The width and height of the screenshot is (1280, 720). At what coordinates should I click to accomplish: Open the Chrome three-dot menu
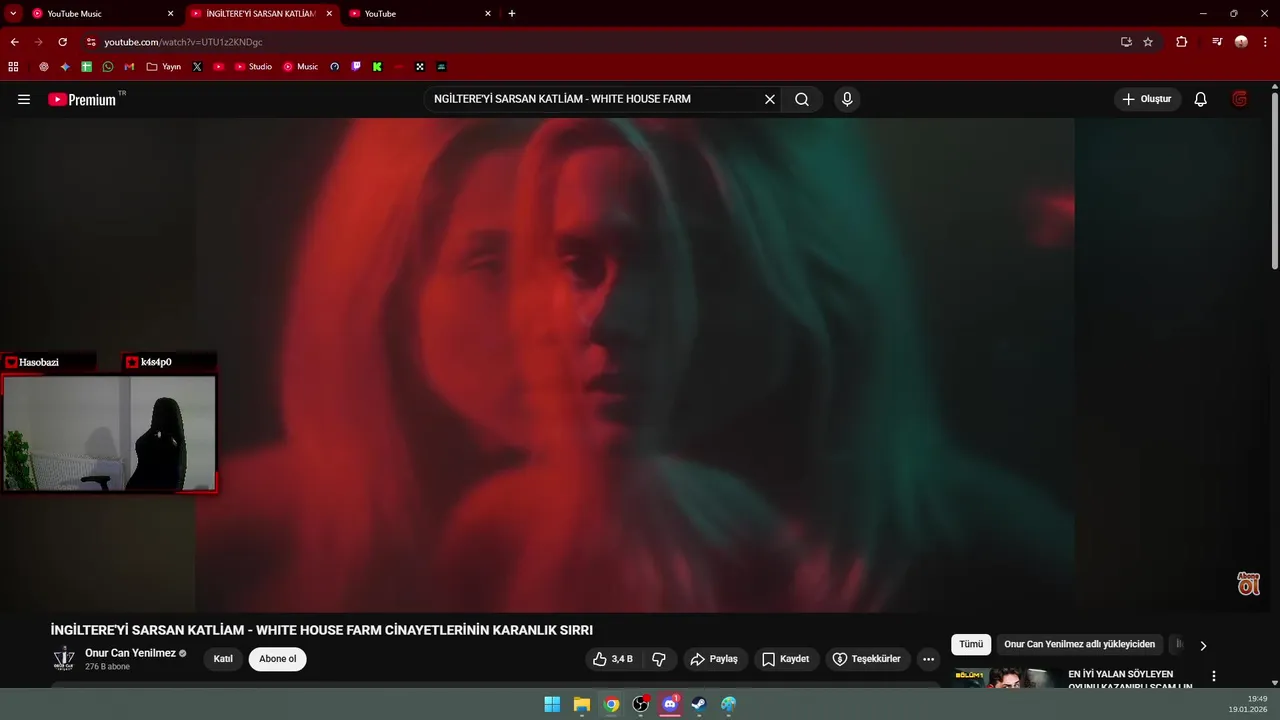(1265, 42)
